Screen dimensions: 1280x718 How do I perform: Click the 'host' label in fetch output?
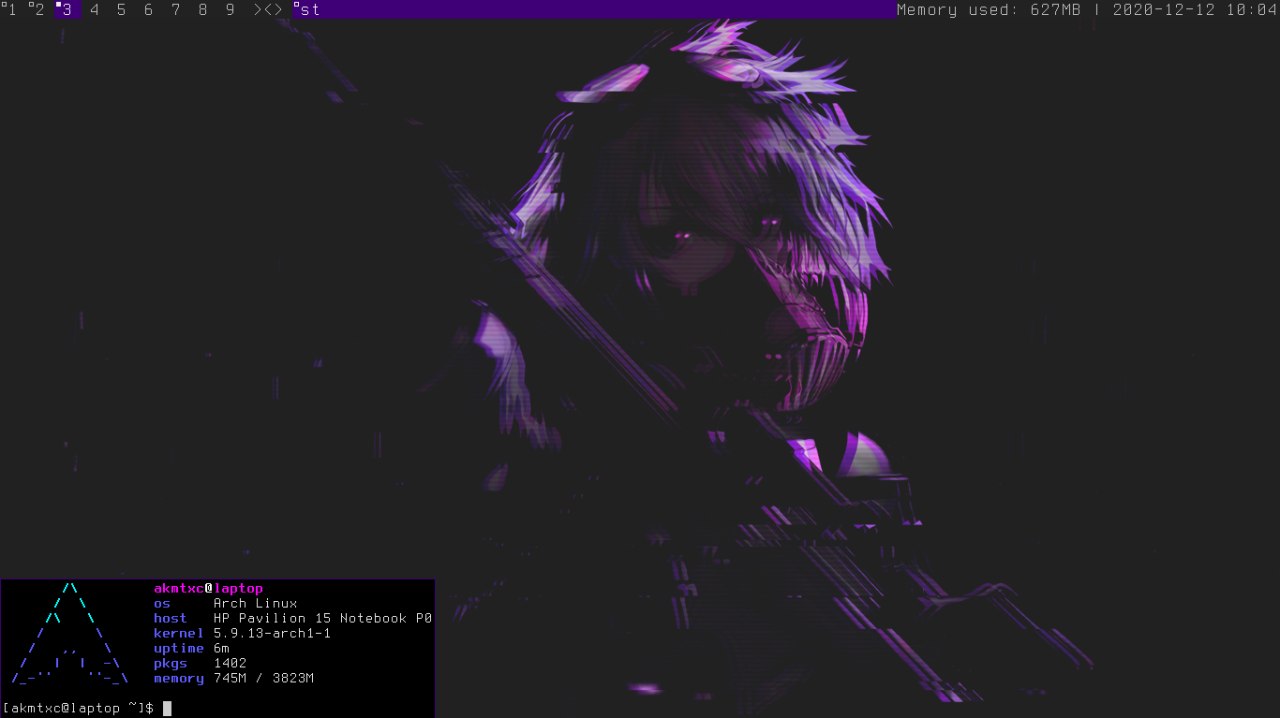pyautogui.click(x=170, y=619)
